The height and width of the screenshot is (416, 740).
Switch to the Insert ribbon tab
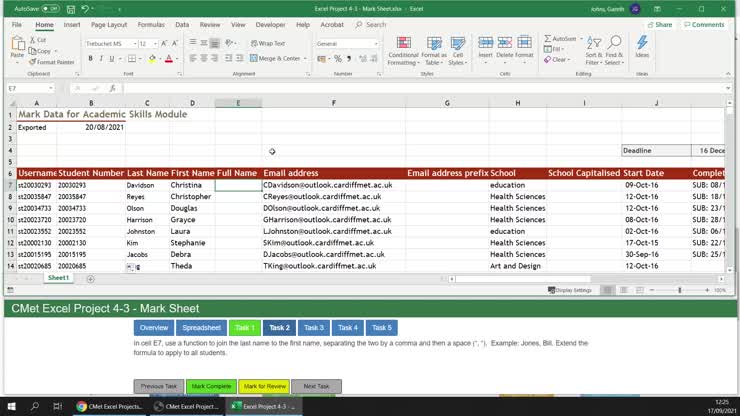click(72, 25)
